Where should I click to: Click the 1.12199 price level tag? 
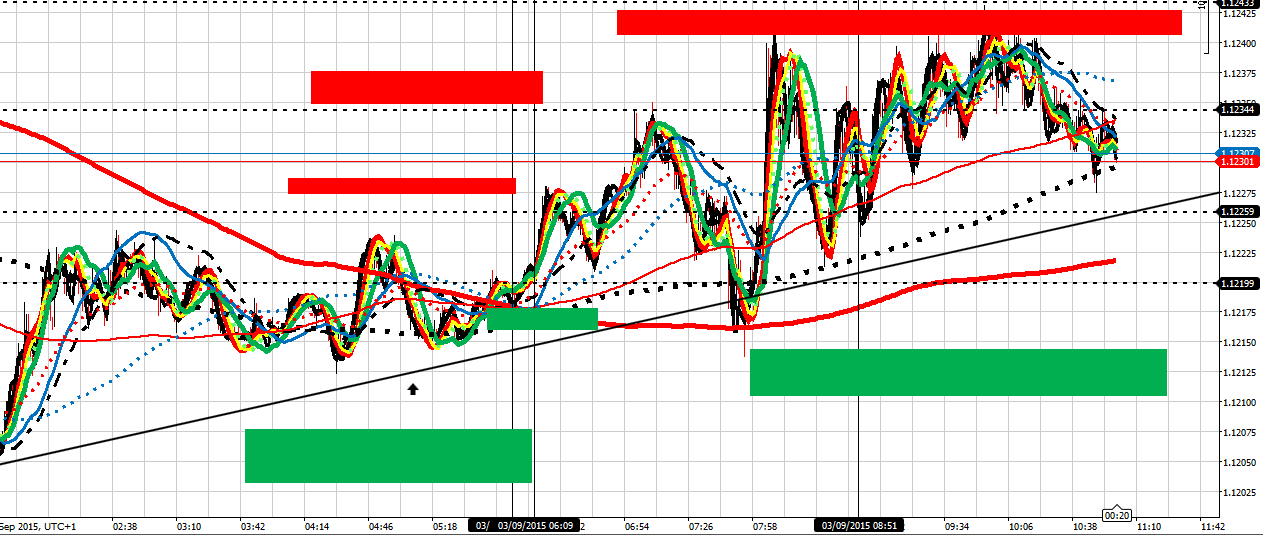pyautogui.click(x=1237, y=283)
